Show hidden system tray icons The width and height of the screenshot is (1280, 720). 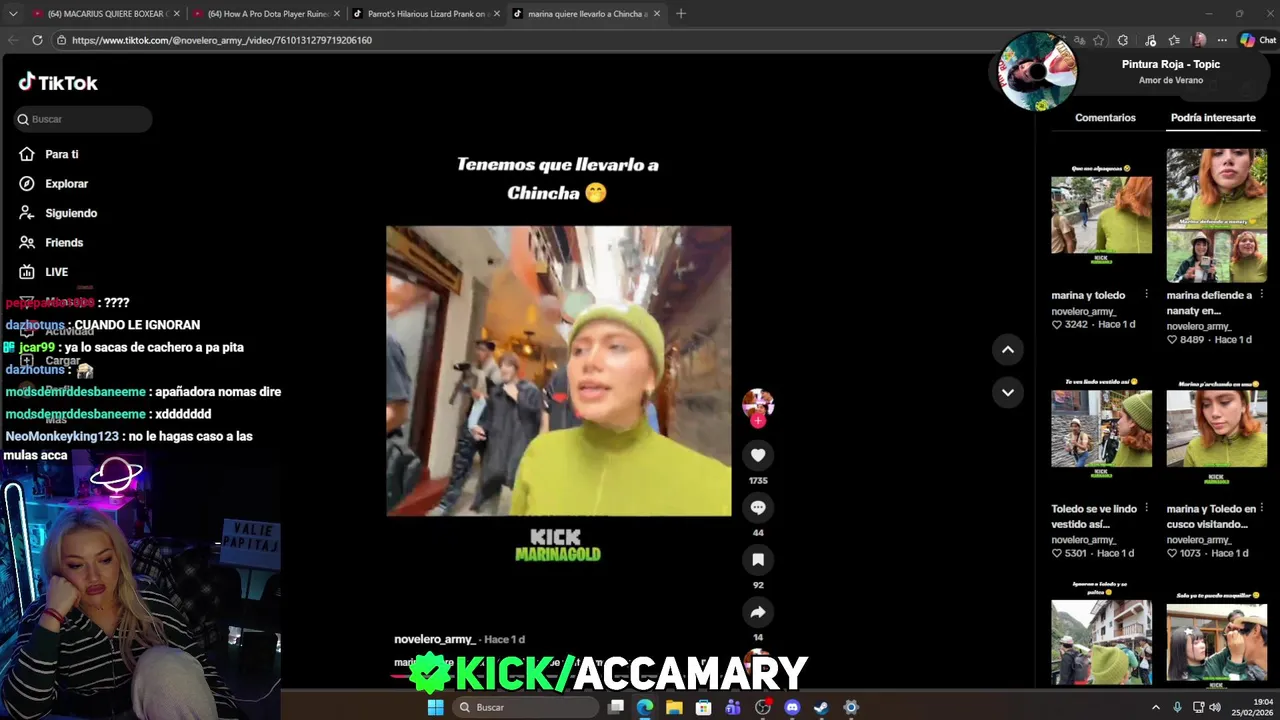tap(1156, 707)
